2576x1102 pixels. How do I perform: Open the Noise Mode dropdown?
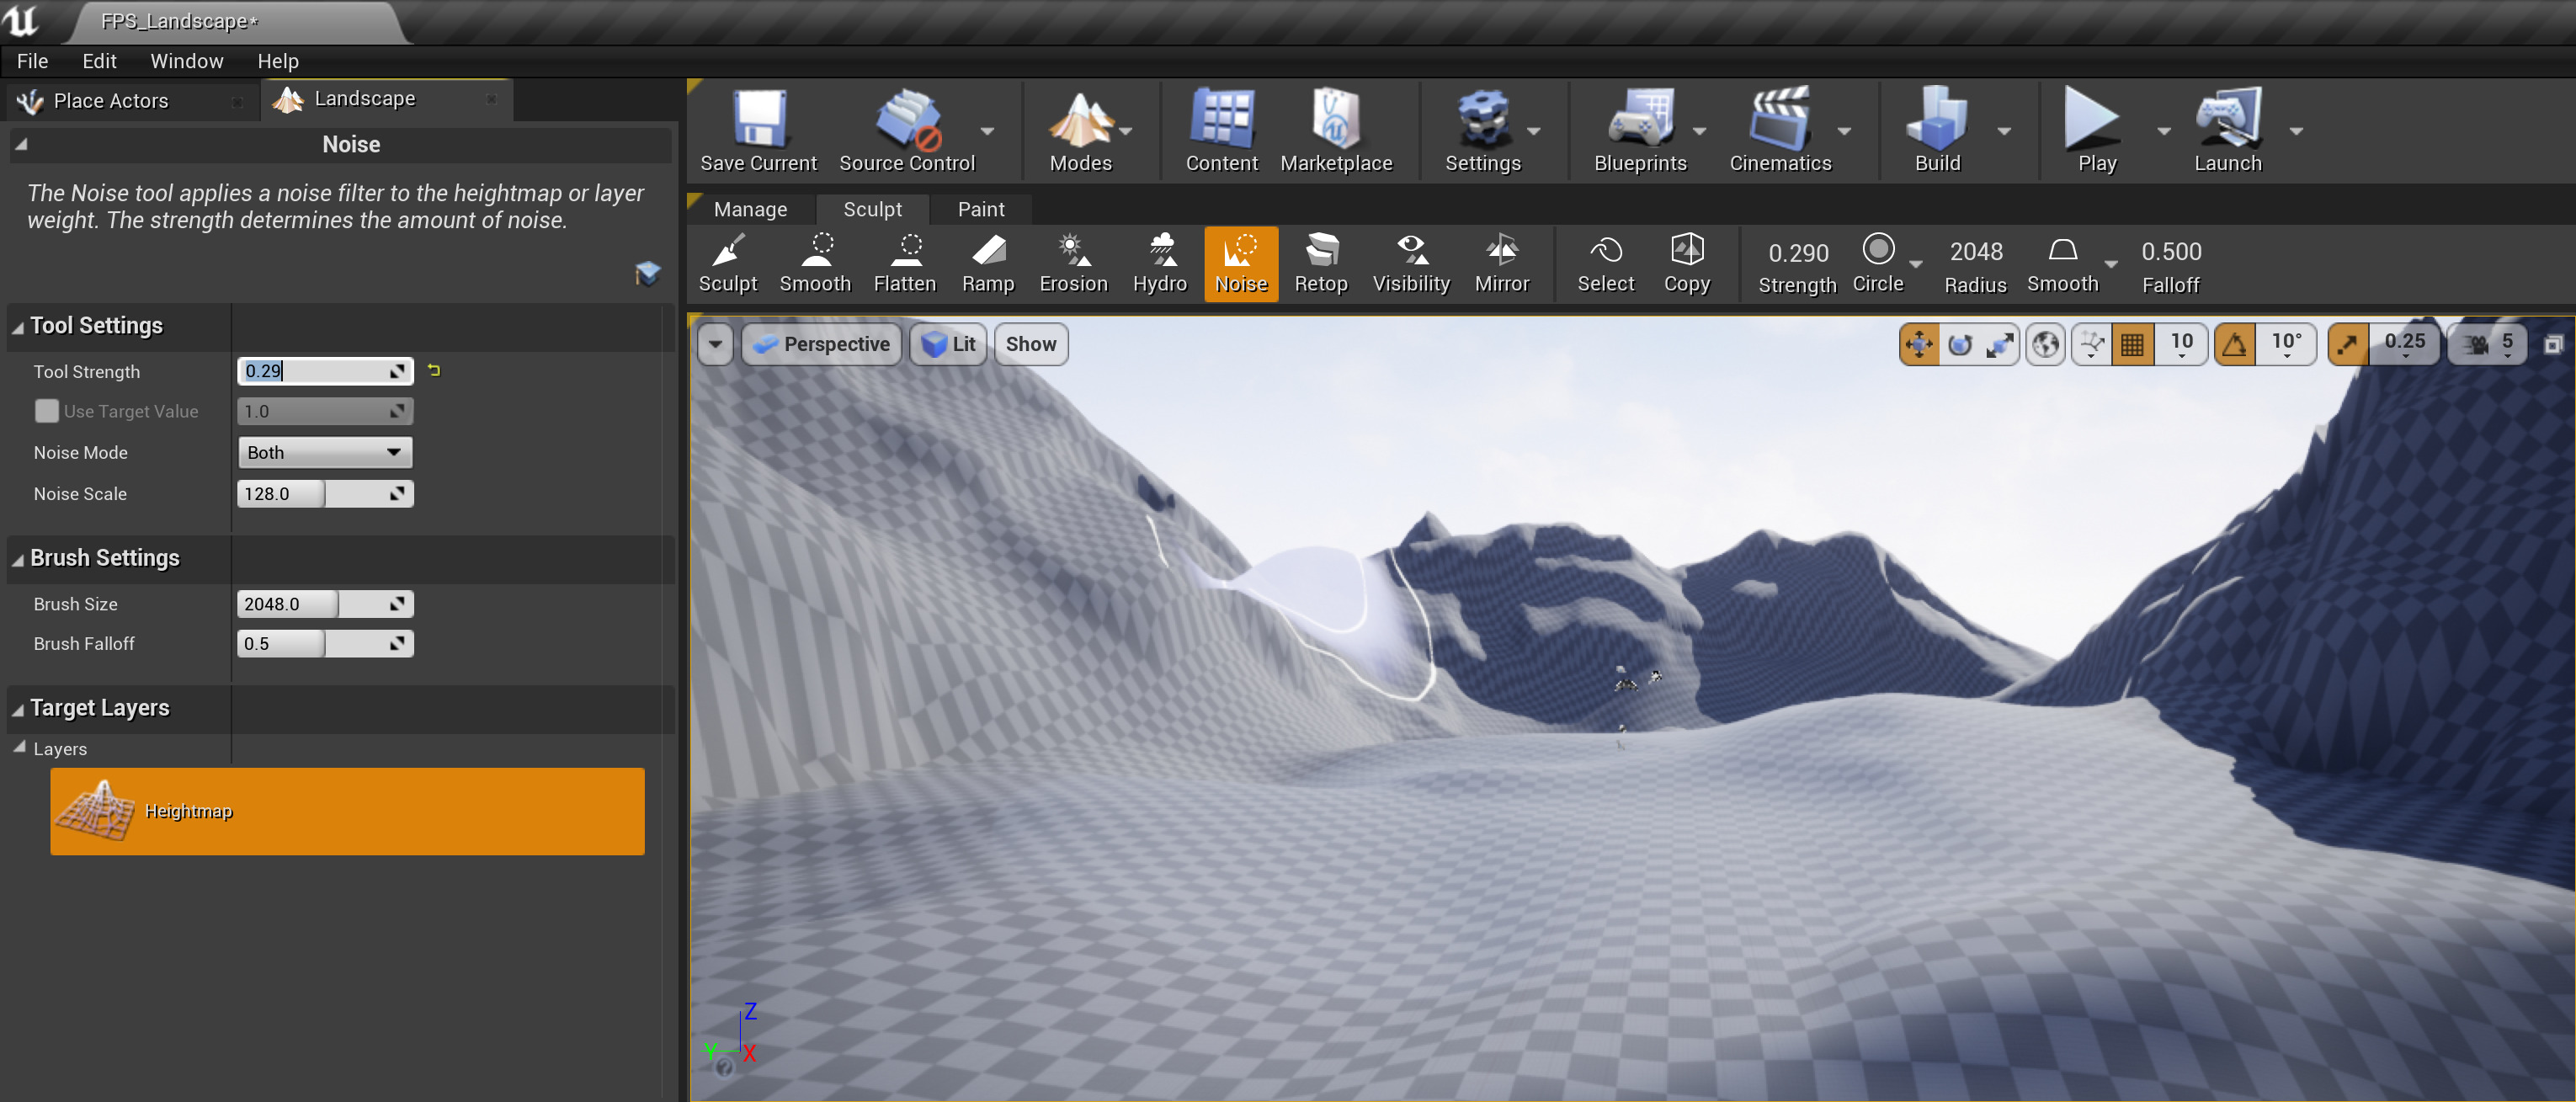coord(324,452)
